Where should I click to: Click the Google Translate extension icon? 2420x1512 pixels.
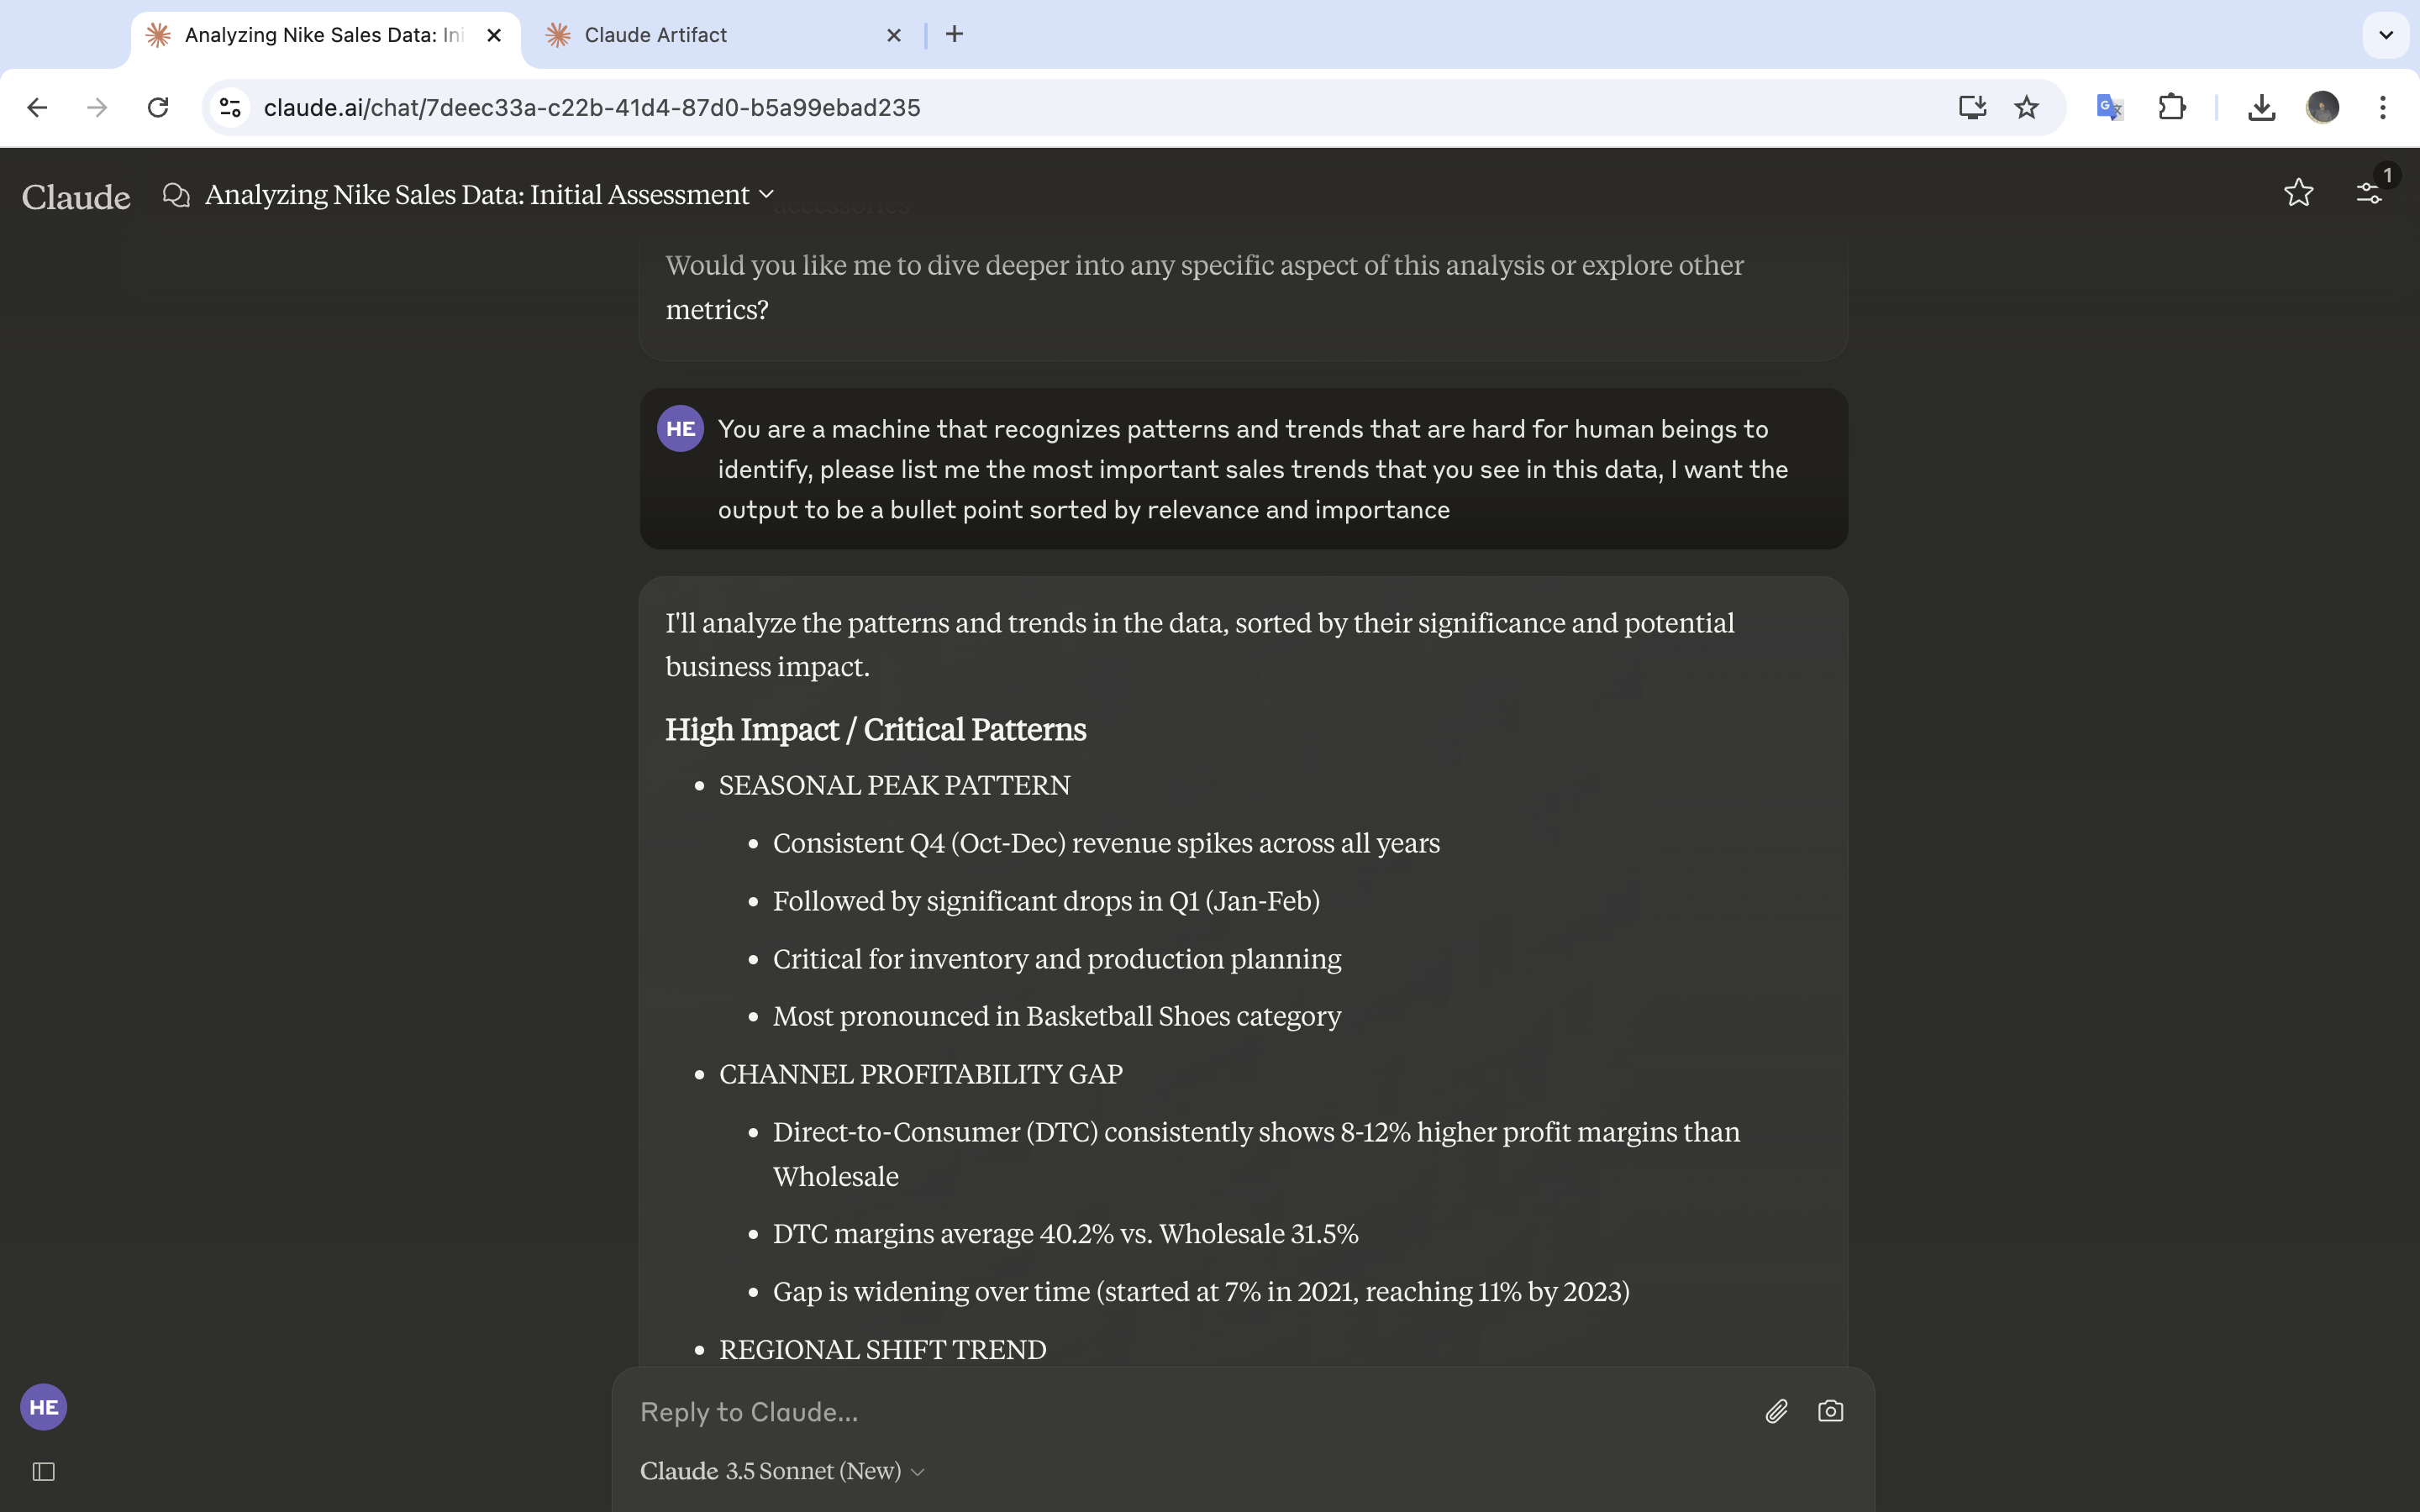point(2109,107)
